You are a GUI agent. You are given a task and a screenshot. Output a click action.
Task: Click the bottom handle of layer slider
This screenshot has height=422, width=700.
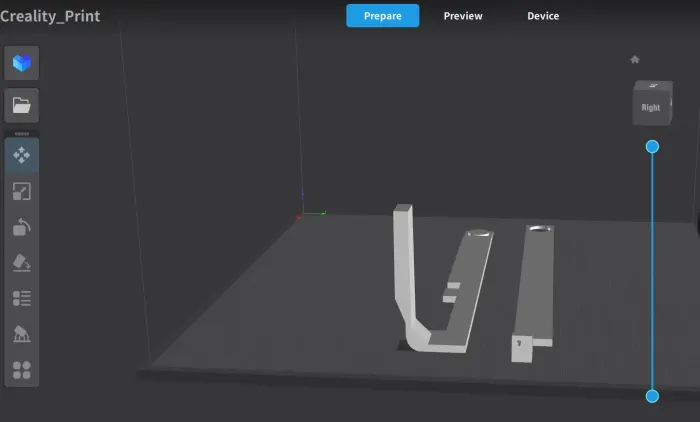[652, 396]
